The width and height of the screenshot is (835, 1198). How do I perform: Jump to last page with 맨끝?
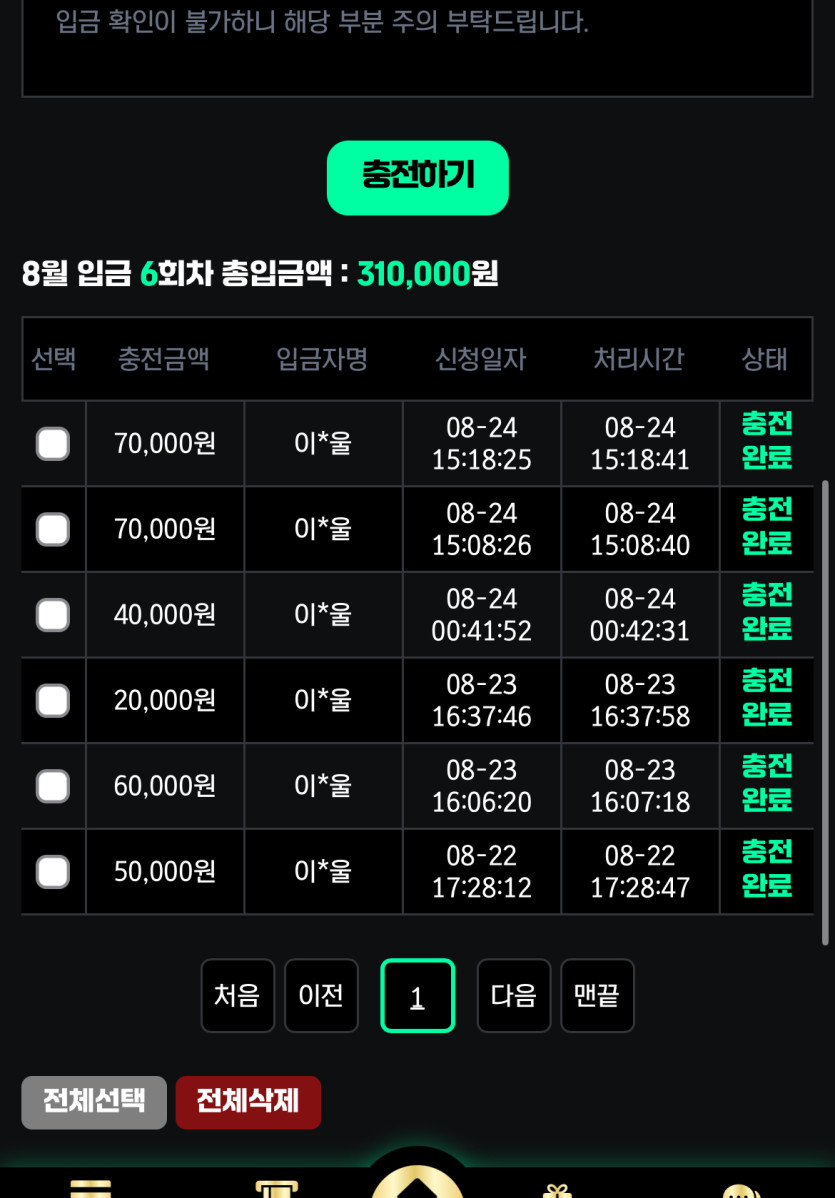click(597, 995)
